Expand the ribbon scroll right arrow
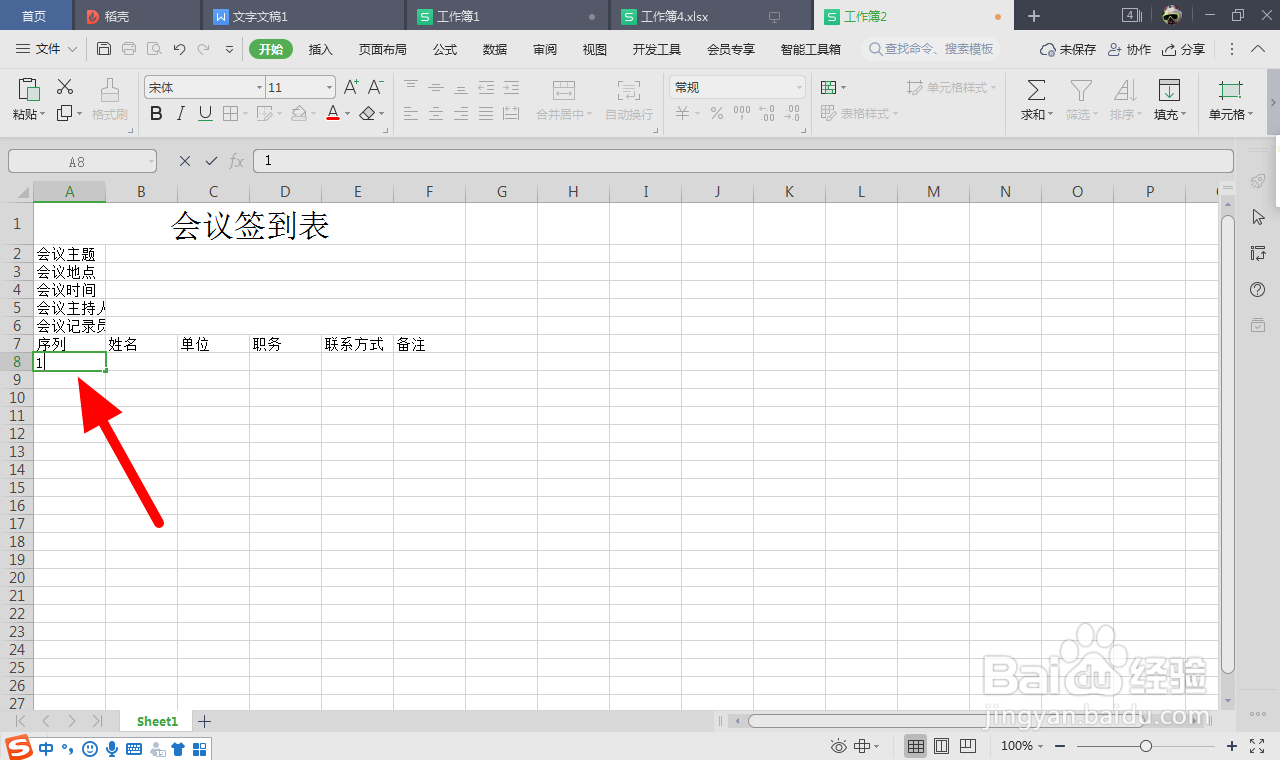 tap(1273, 103)
